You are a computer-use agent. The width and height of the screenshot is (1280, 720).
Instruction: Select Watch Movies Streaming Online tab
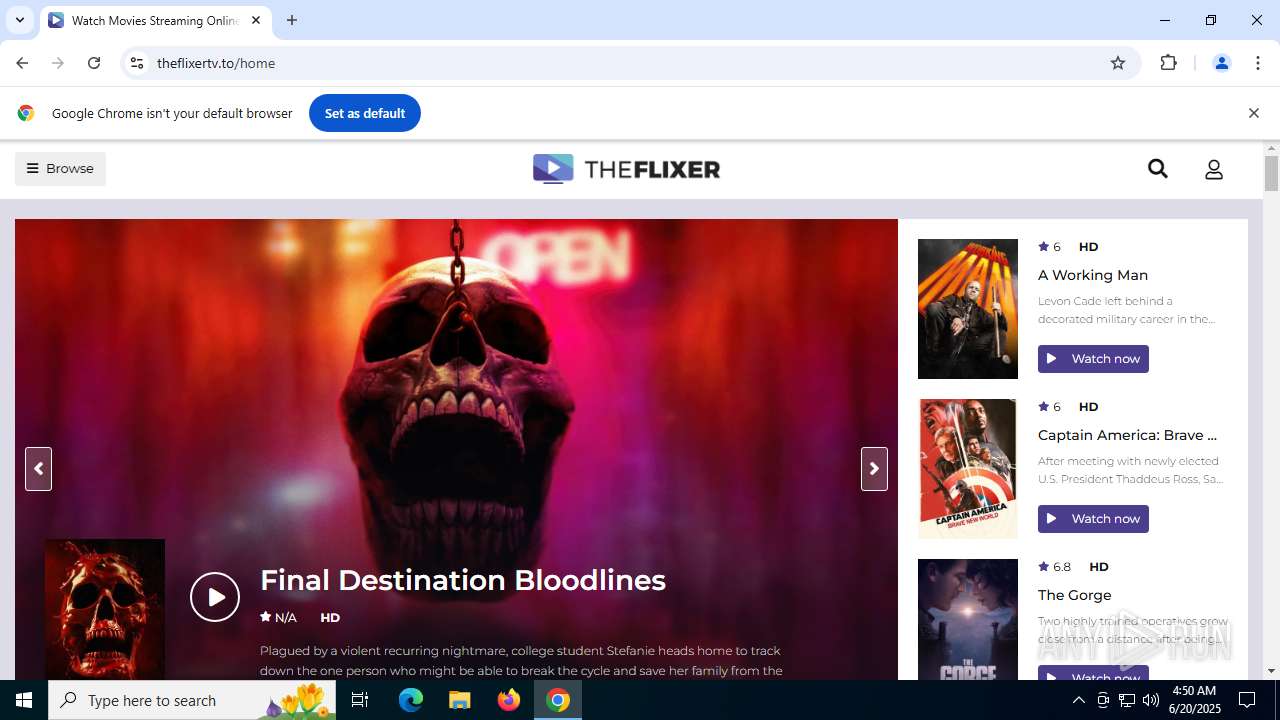click(155, 21)
